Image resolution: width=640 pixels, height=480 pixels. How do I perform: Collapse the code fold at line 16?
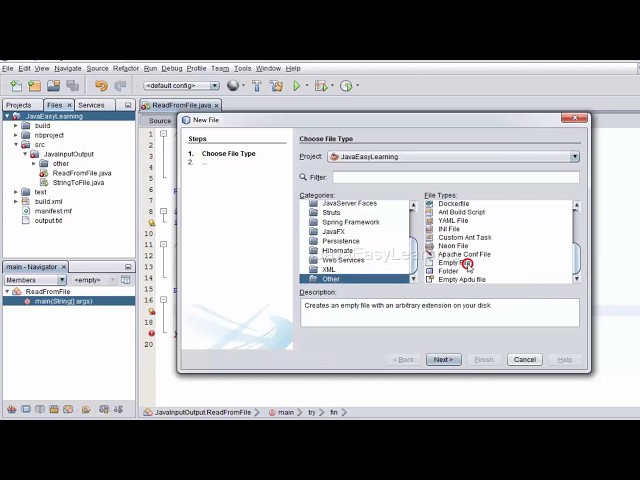click(x=163, y=300)
